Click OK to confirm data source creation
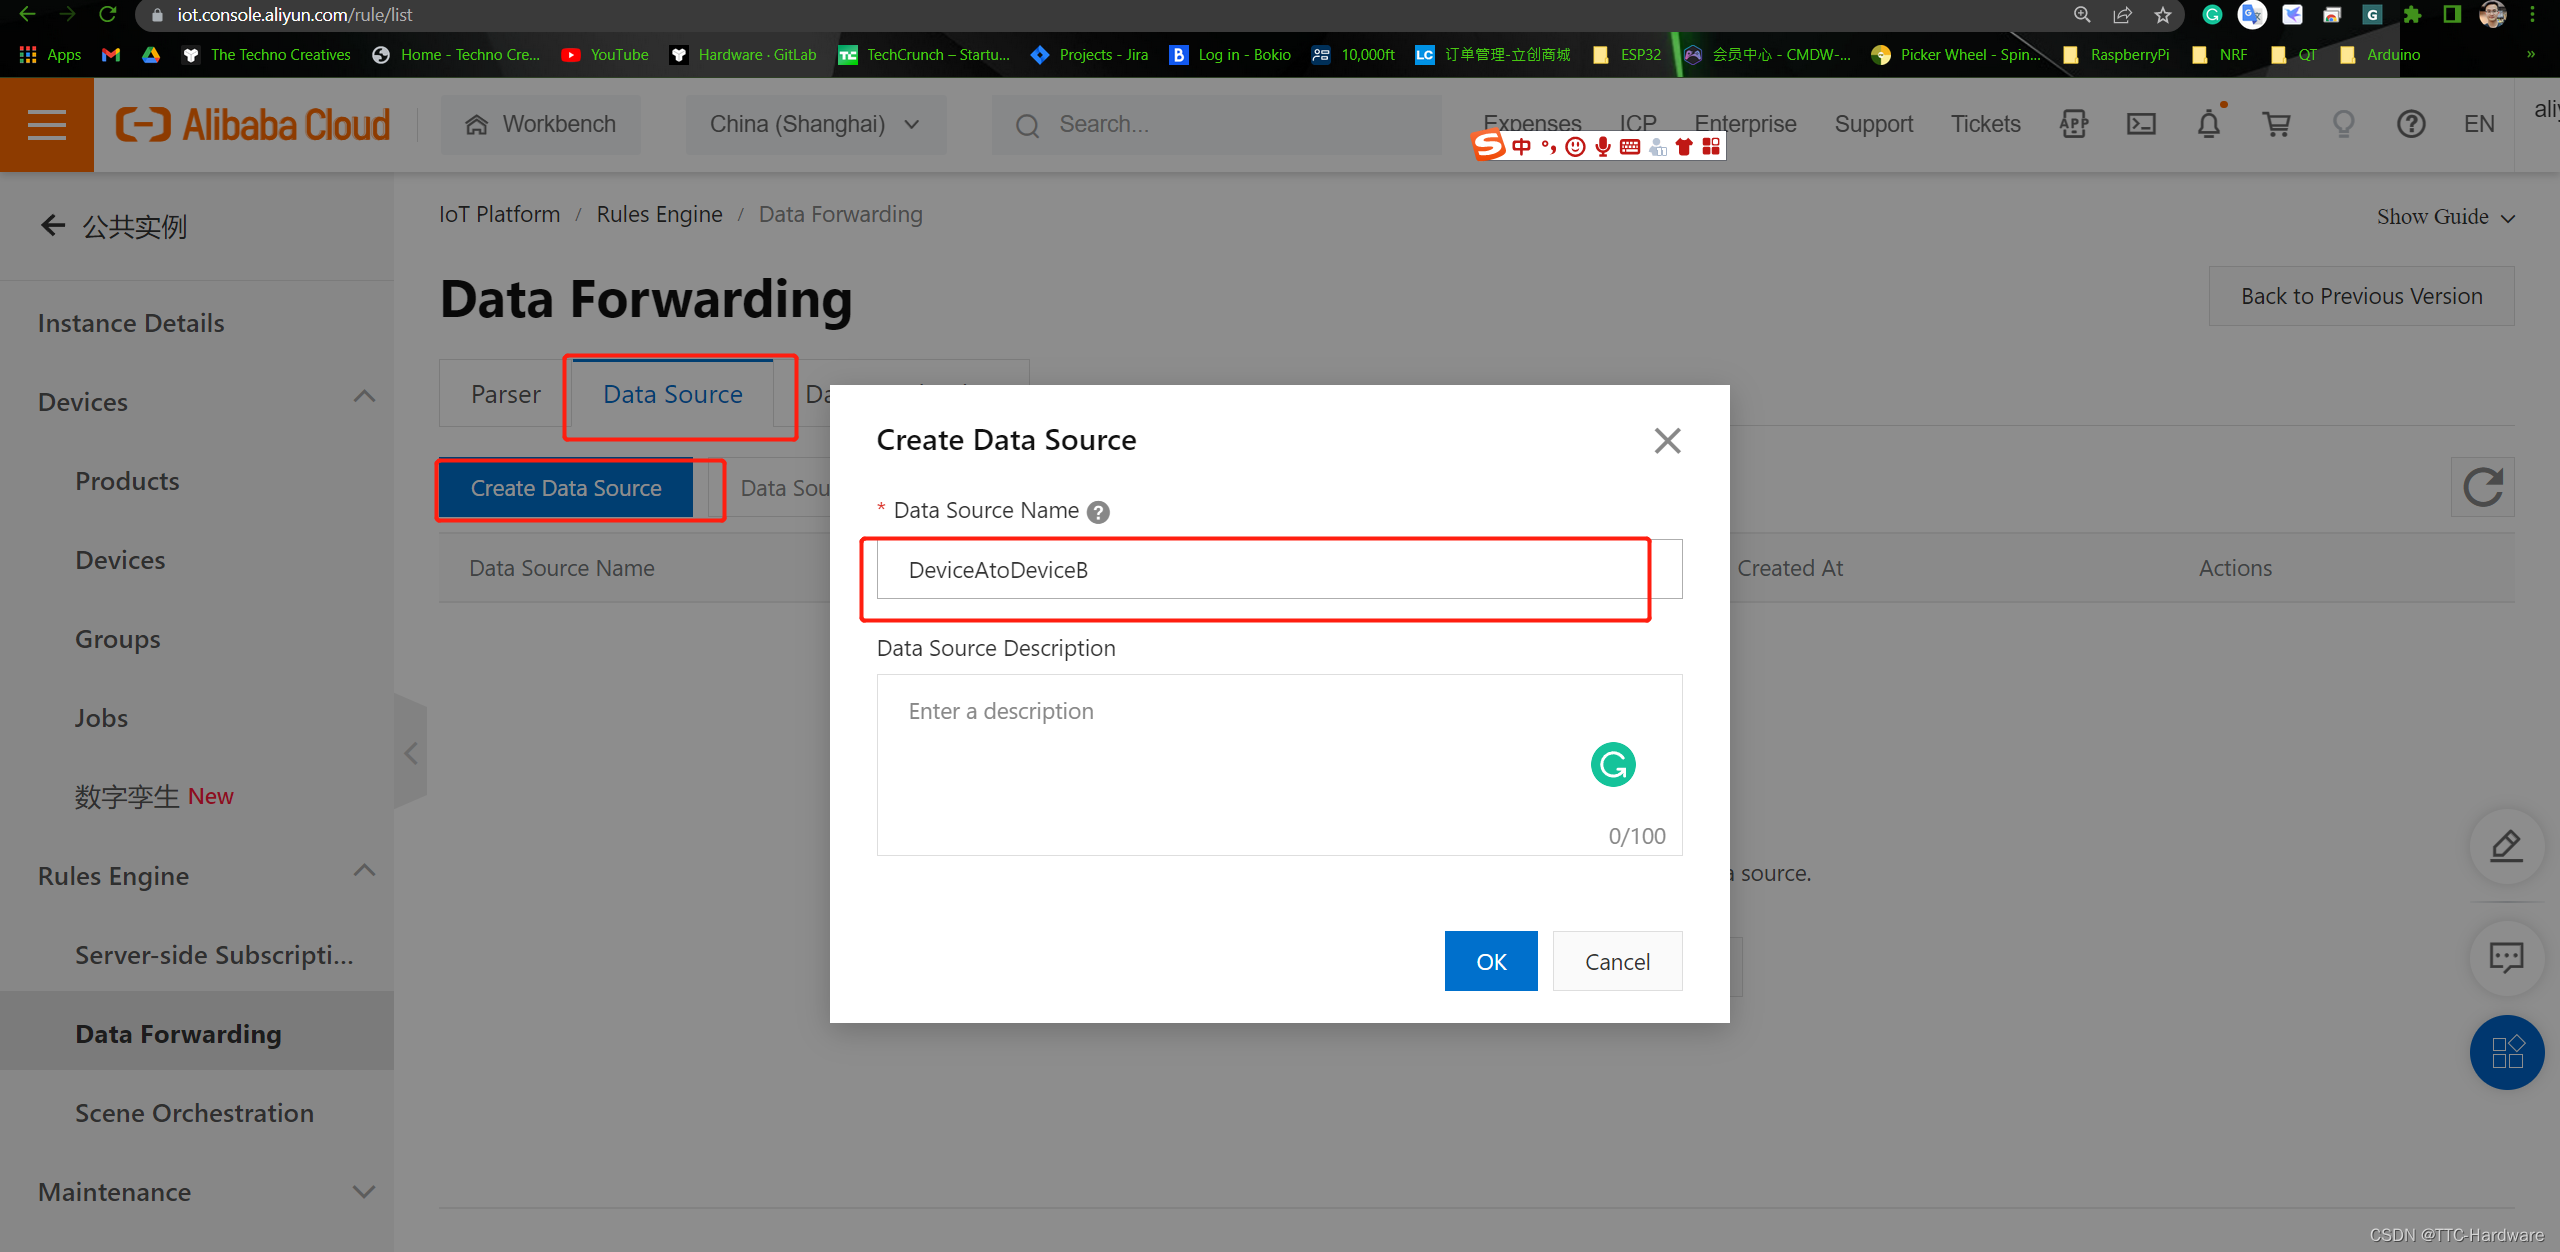Image resolution: width=2560 pixels, height=1252 pixels. click(x=1489, y=961)
